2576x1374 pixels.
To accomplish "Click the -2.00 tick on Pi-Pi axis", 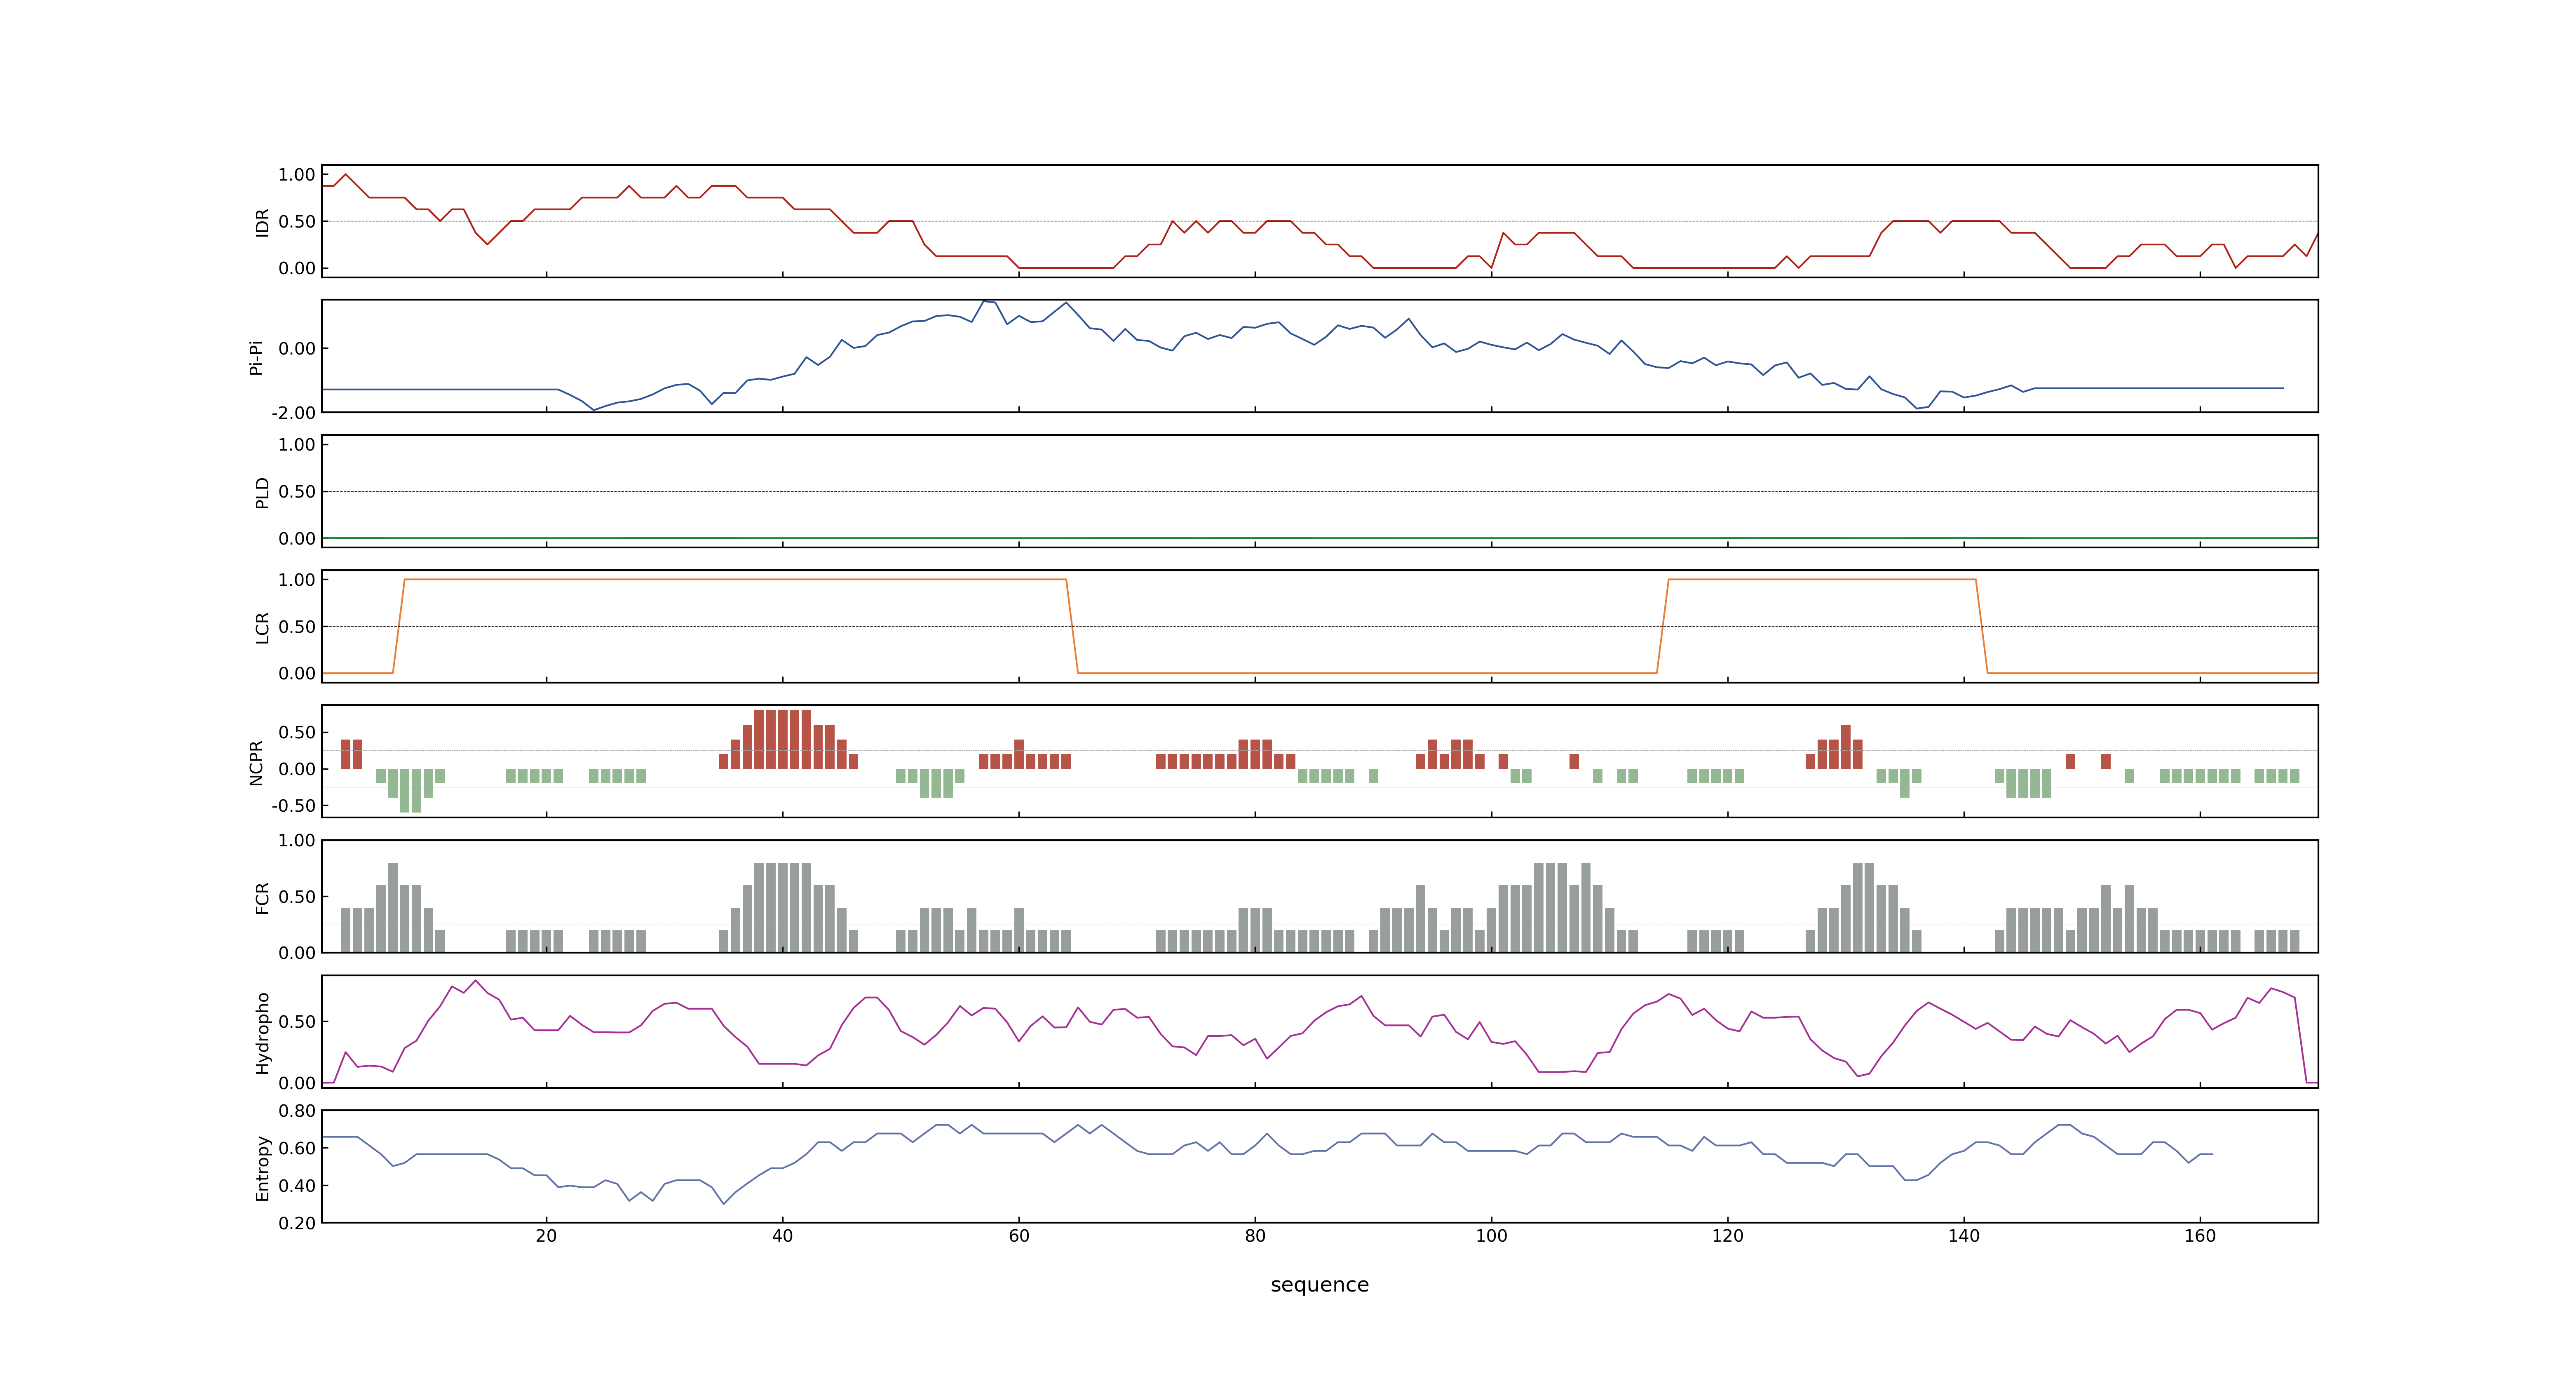I will click(293, 413).
